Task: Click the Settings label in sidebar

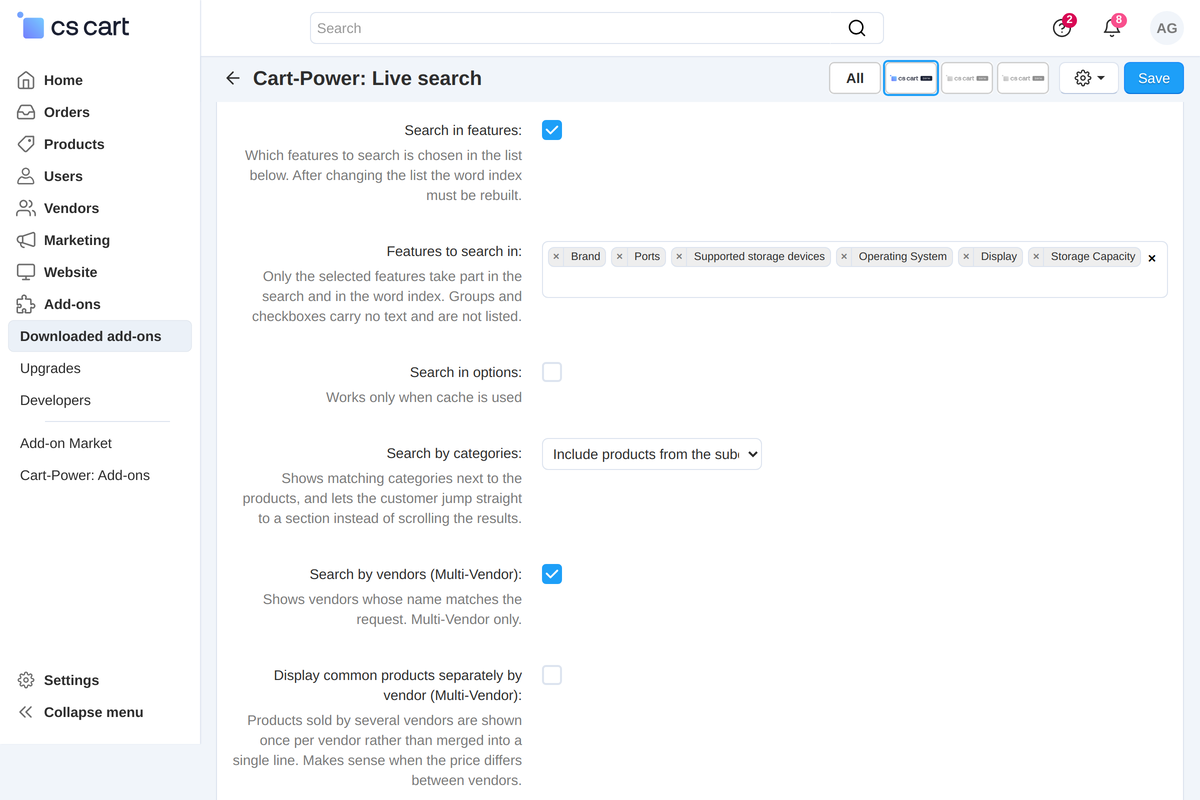Action: pos(71,680)
